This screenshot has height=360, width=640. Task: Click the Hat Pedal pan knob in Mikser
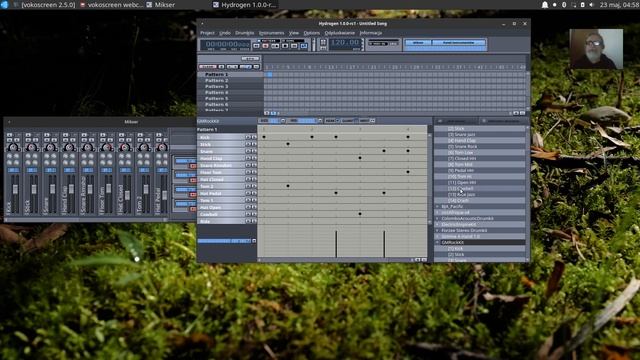[x=162, y=147]
